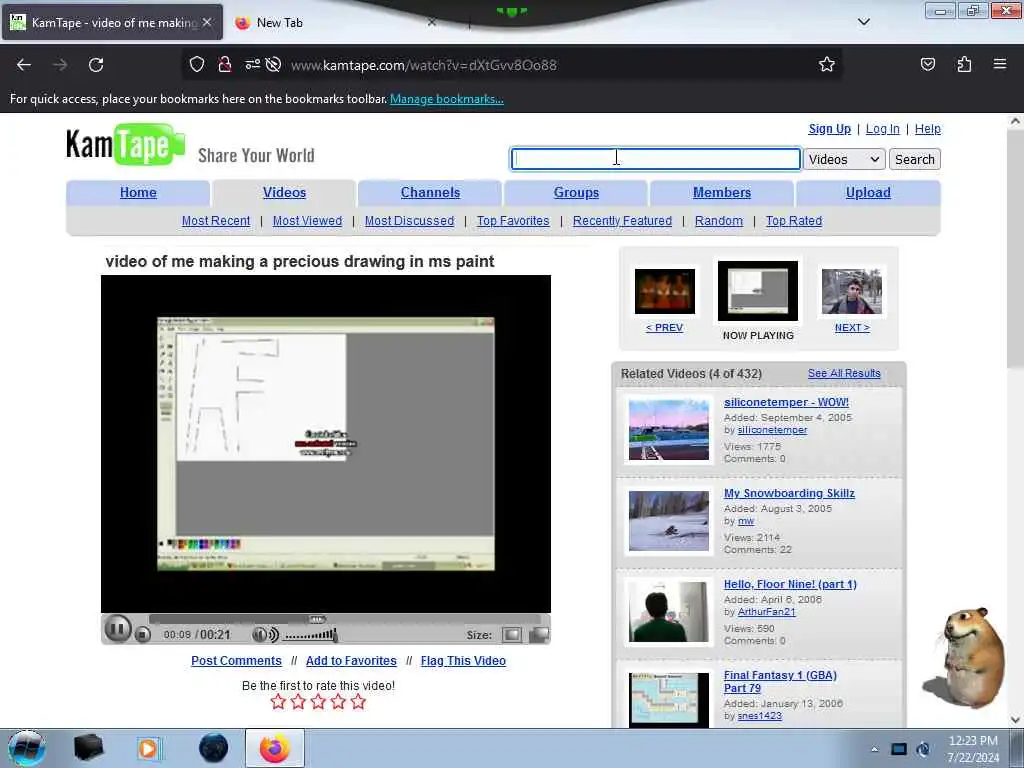Open Recently Featured videos
1024x768 pixels.
(622, 221)
